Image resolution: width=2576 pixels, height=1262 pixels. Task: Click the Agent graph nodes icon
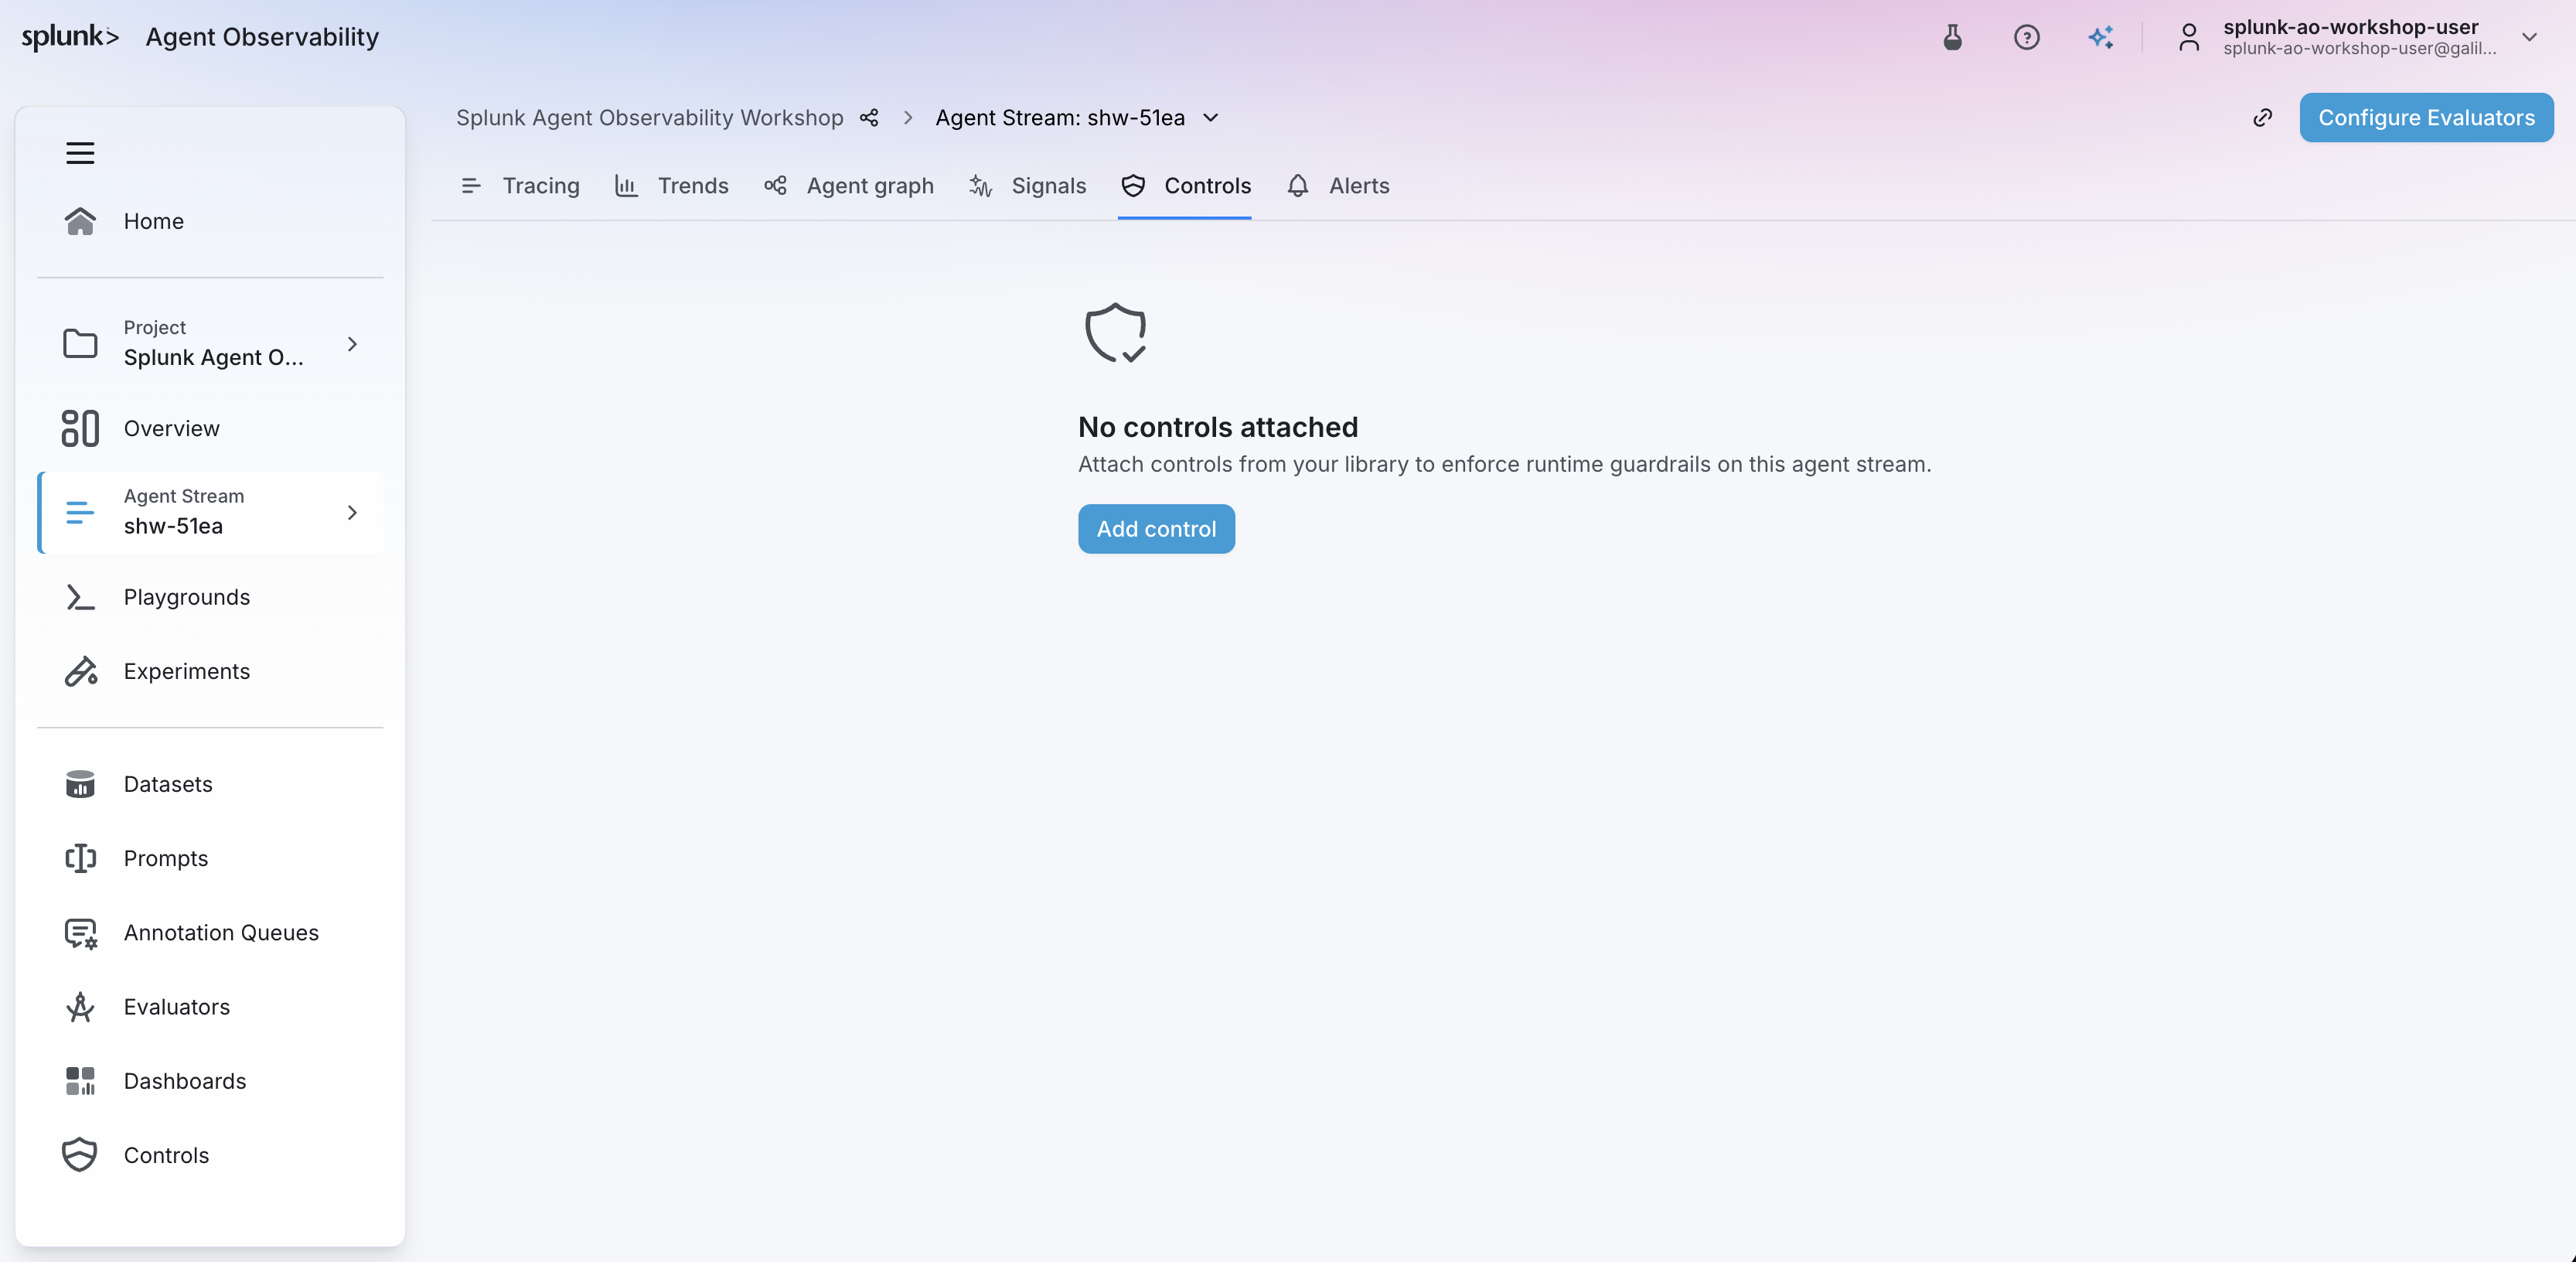click(x=775, y=185)
